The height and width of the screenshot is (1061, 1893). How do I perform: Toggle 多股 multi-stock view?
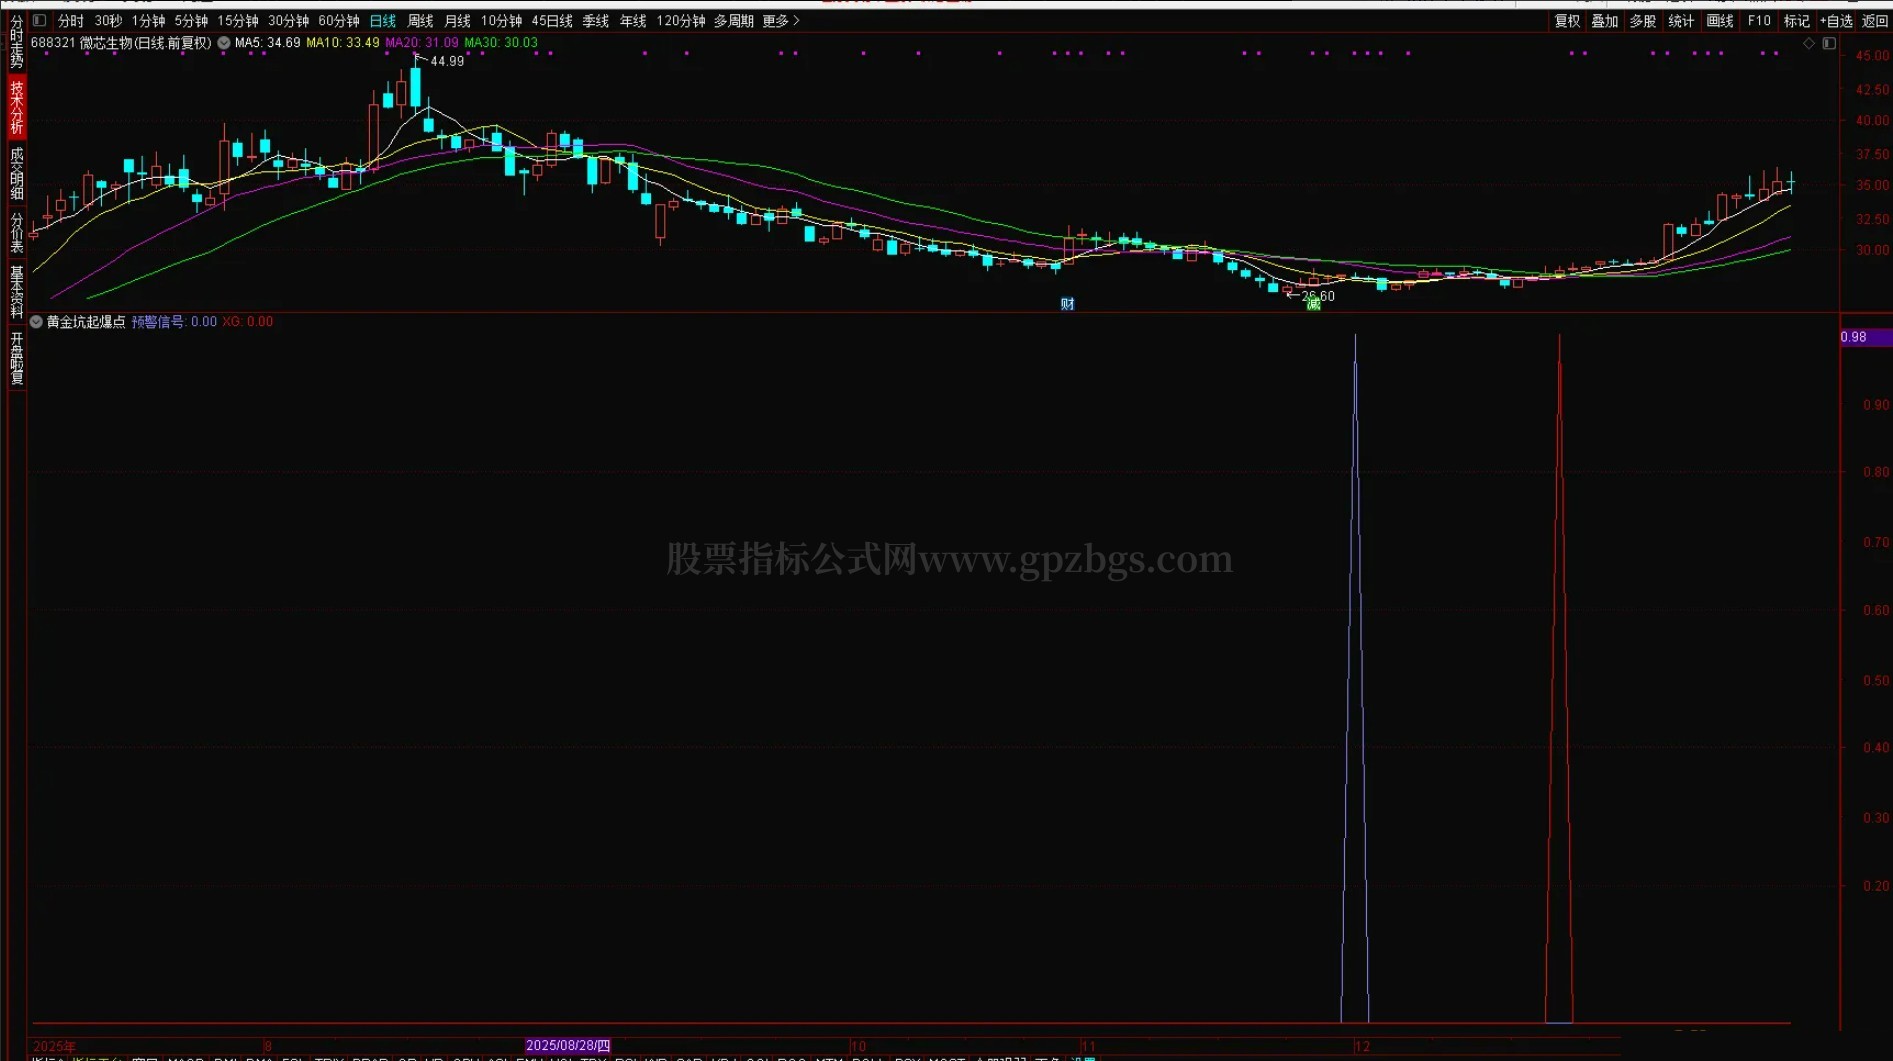point(1643,20)
